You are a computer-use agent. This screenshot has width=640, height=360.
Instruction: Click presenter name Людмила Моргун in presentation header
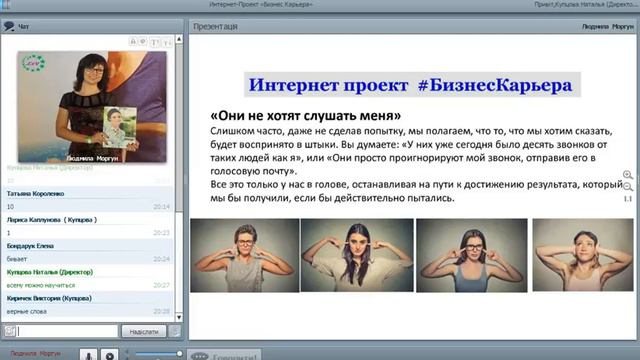[x=608, y=27]
